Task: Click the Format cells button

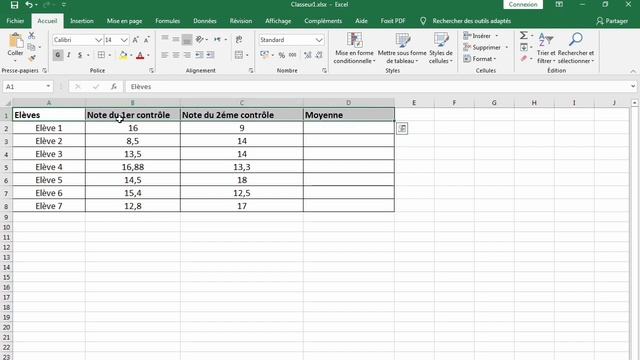Action: pos(480,59)
